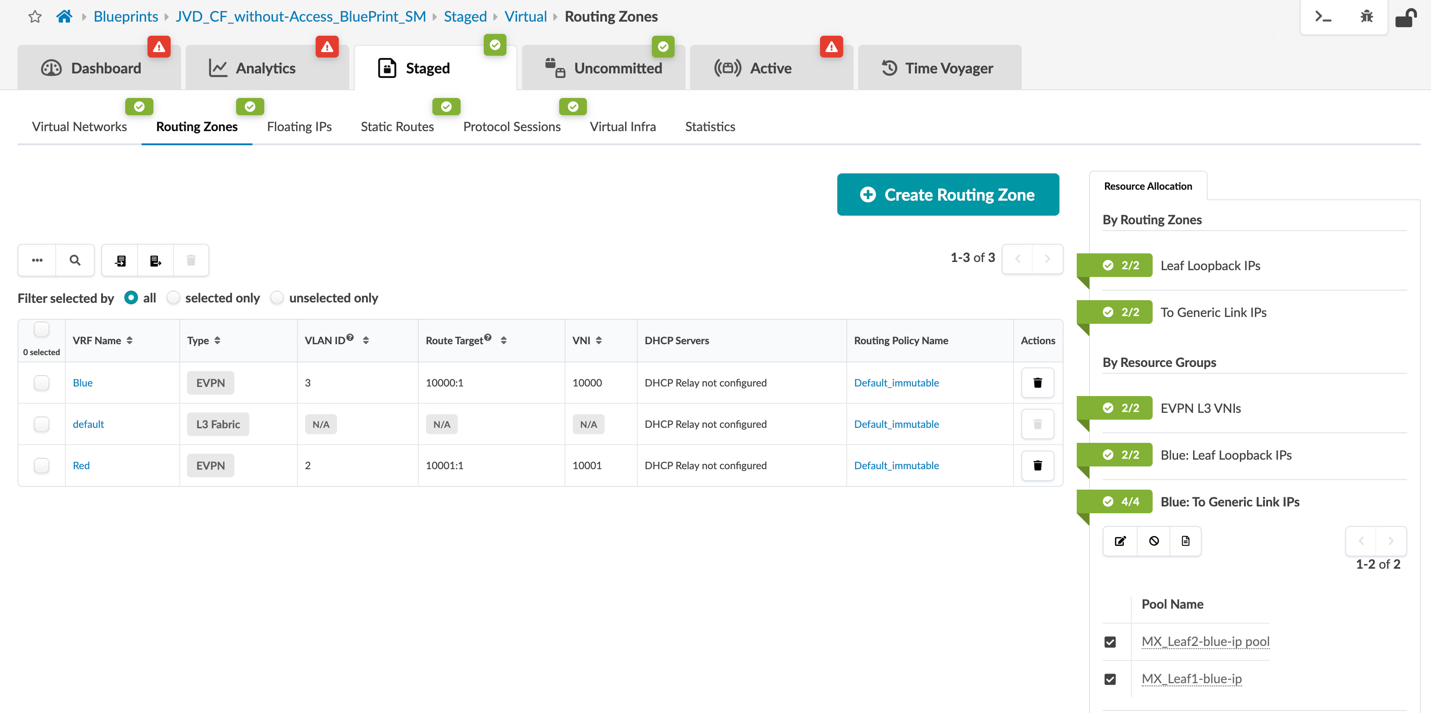The width and height of the screenshot is (1431, 713).
Task: Star this page as favorite
Action: click(35, 16)
